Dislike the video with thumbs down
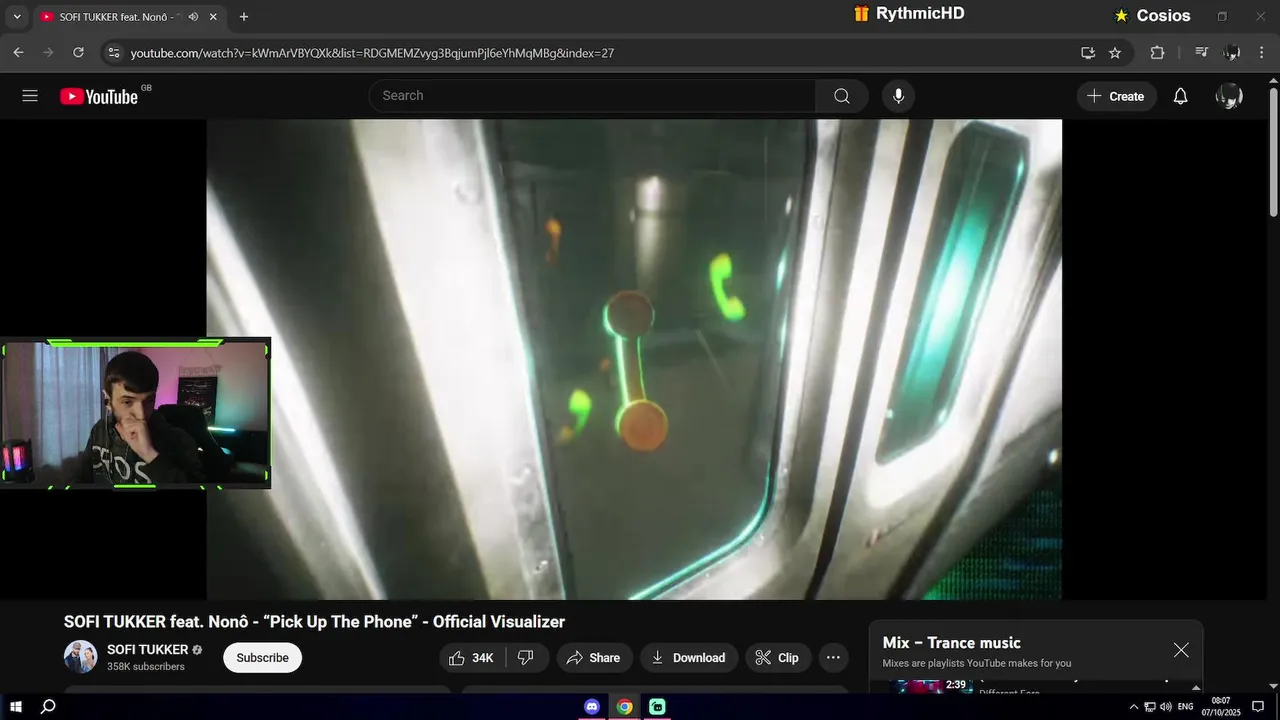 click(x=526, y=657)
